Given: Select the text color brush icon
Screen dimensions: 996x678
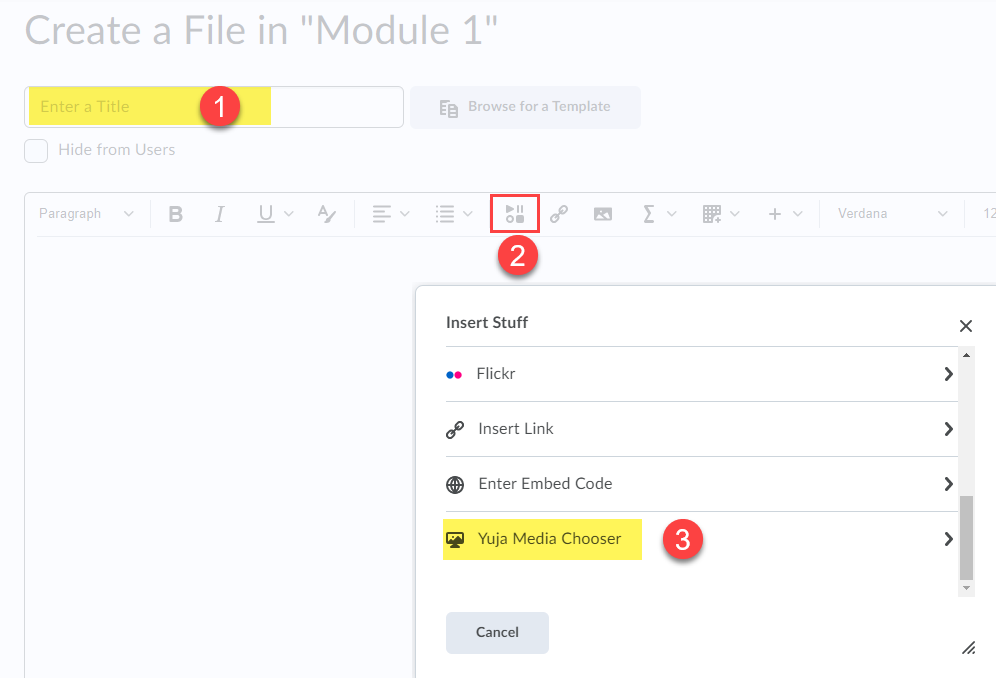Looking at the screenshot, I should click(326, 214).
